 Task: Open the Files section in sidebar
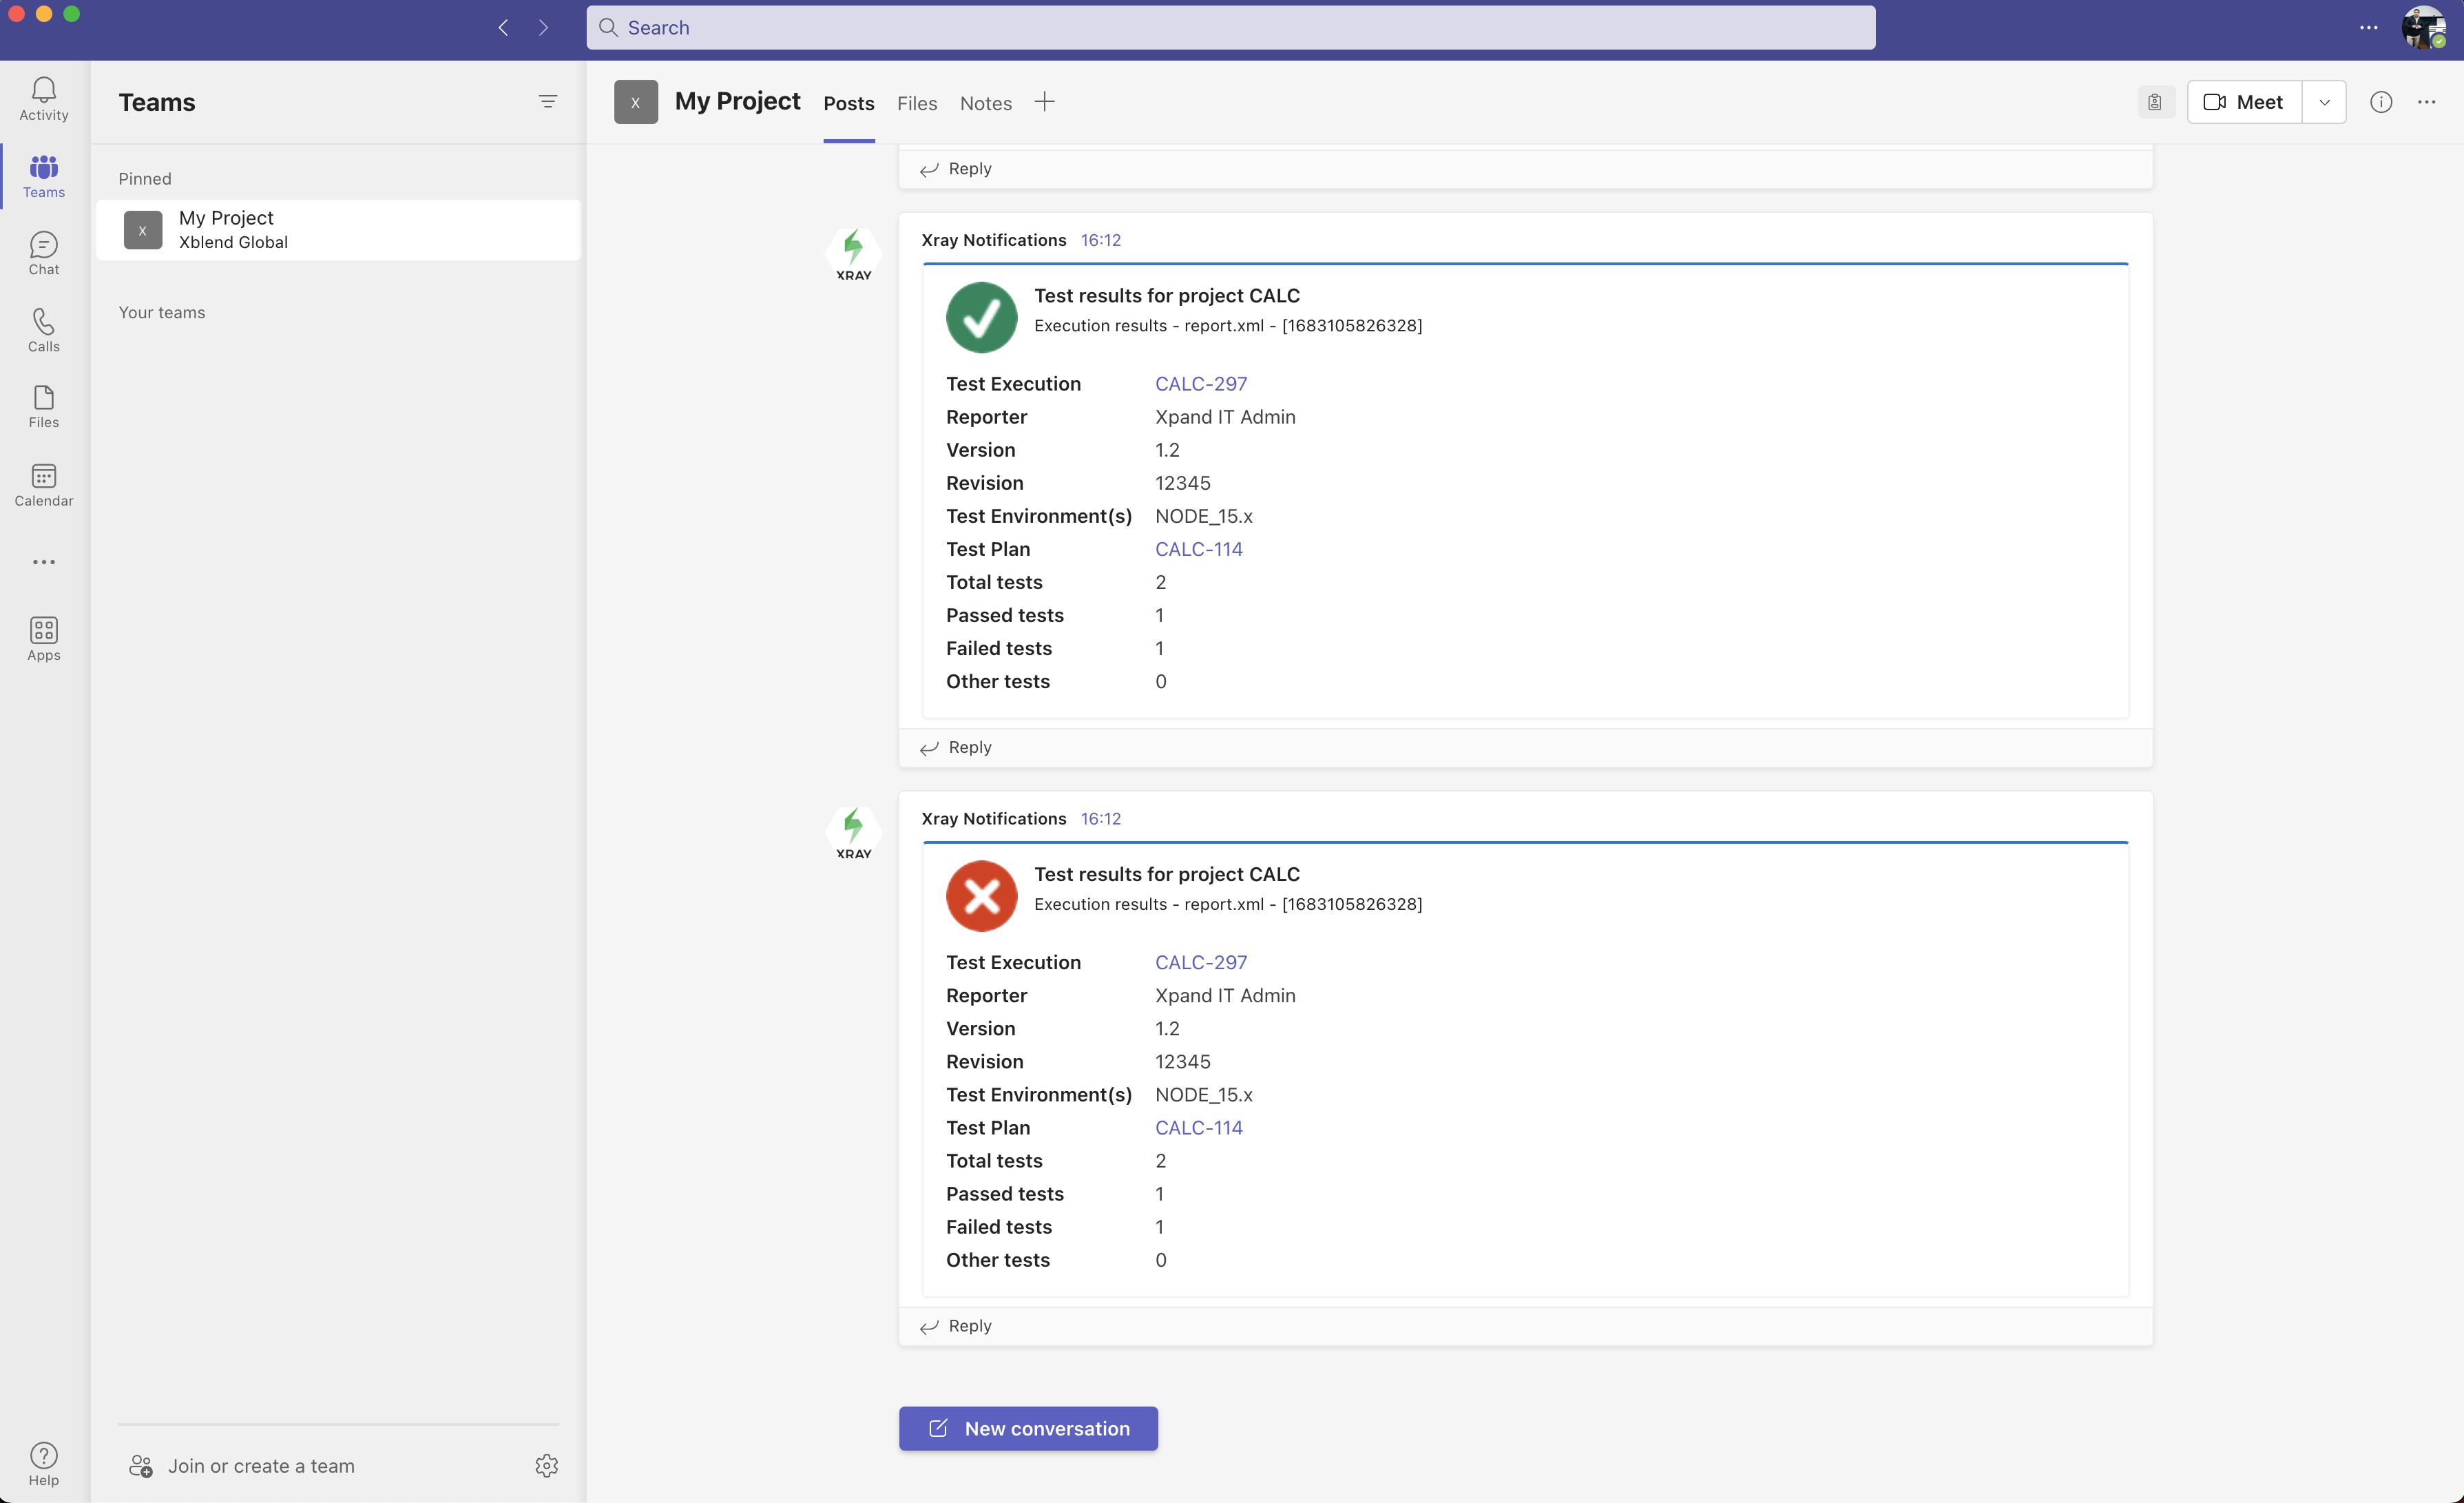tap(44, 407)
